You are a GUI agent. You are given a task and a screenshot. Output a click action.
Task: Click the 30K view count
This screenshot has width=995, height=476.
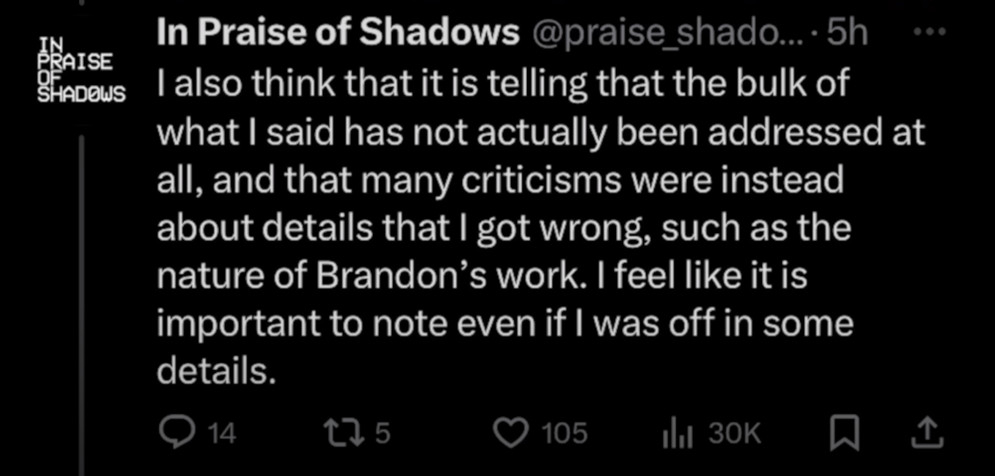(x=734, y=433)
